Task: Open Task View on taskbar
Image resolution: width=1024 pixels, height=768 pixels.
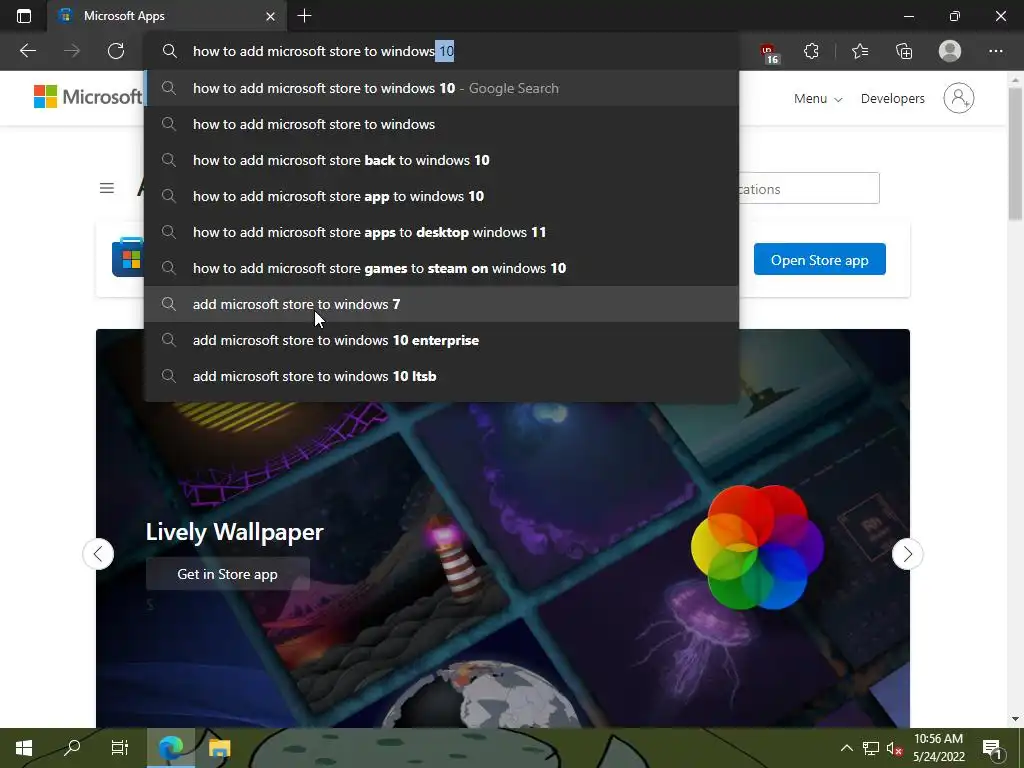Action: tap(120, 748)
